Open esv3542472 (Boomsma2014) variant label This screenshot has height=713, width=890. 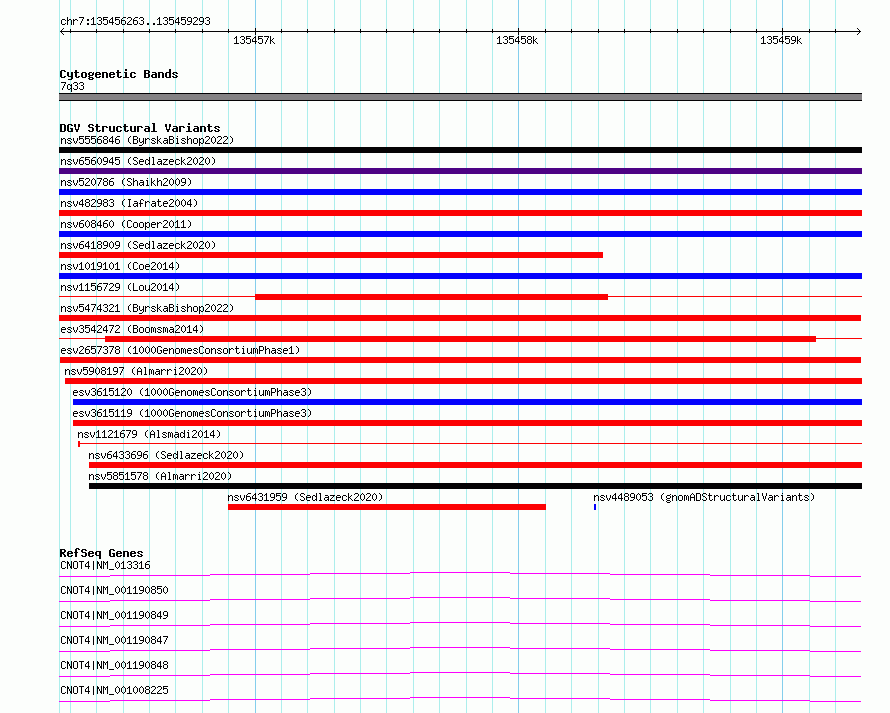pos(132,329)
